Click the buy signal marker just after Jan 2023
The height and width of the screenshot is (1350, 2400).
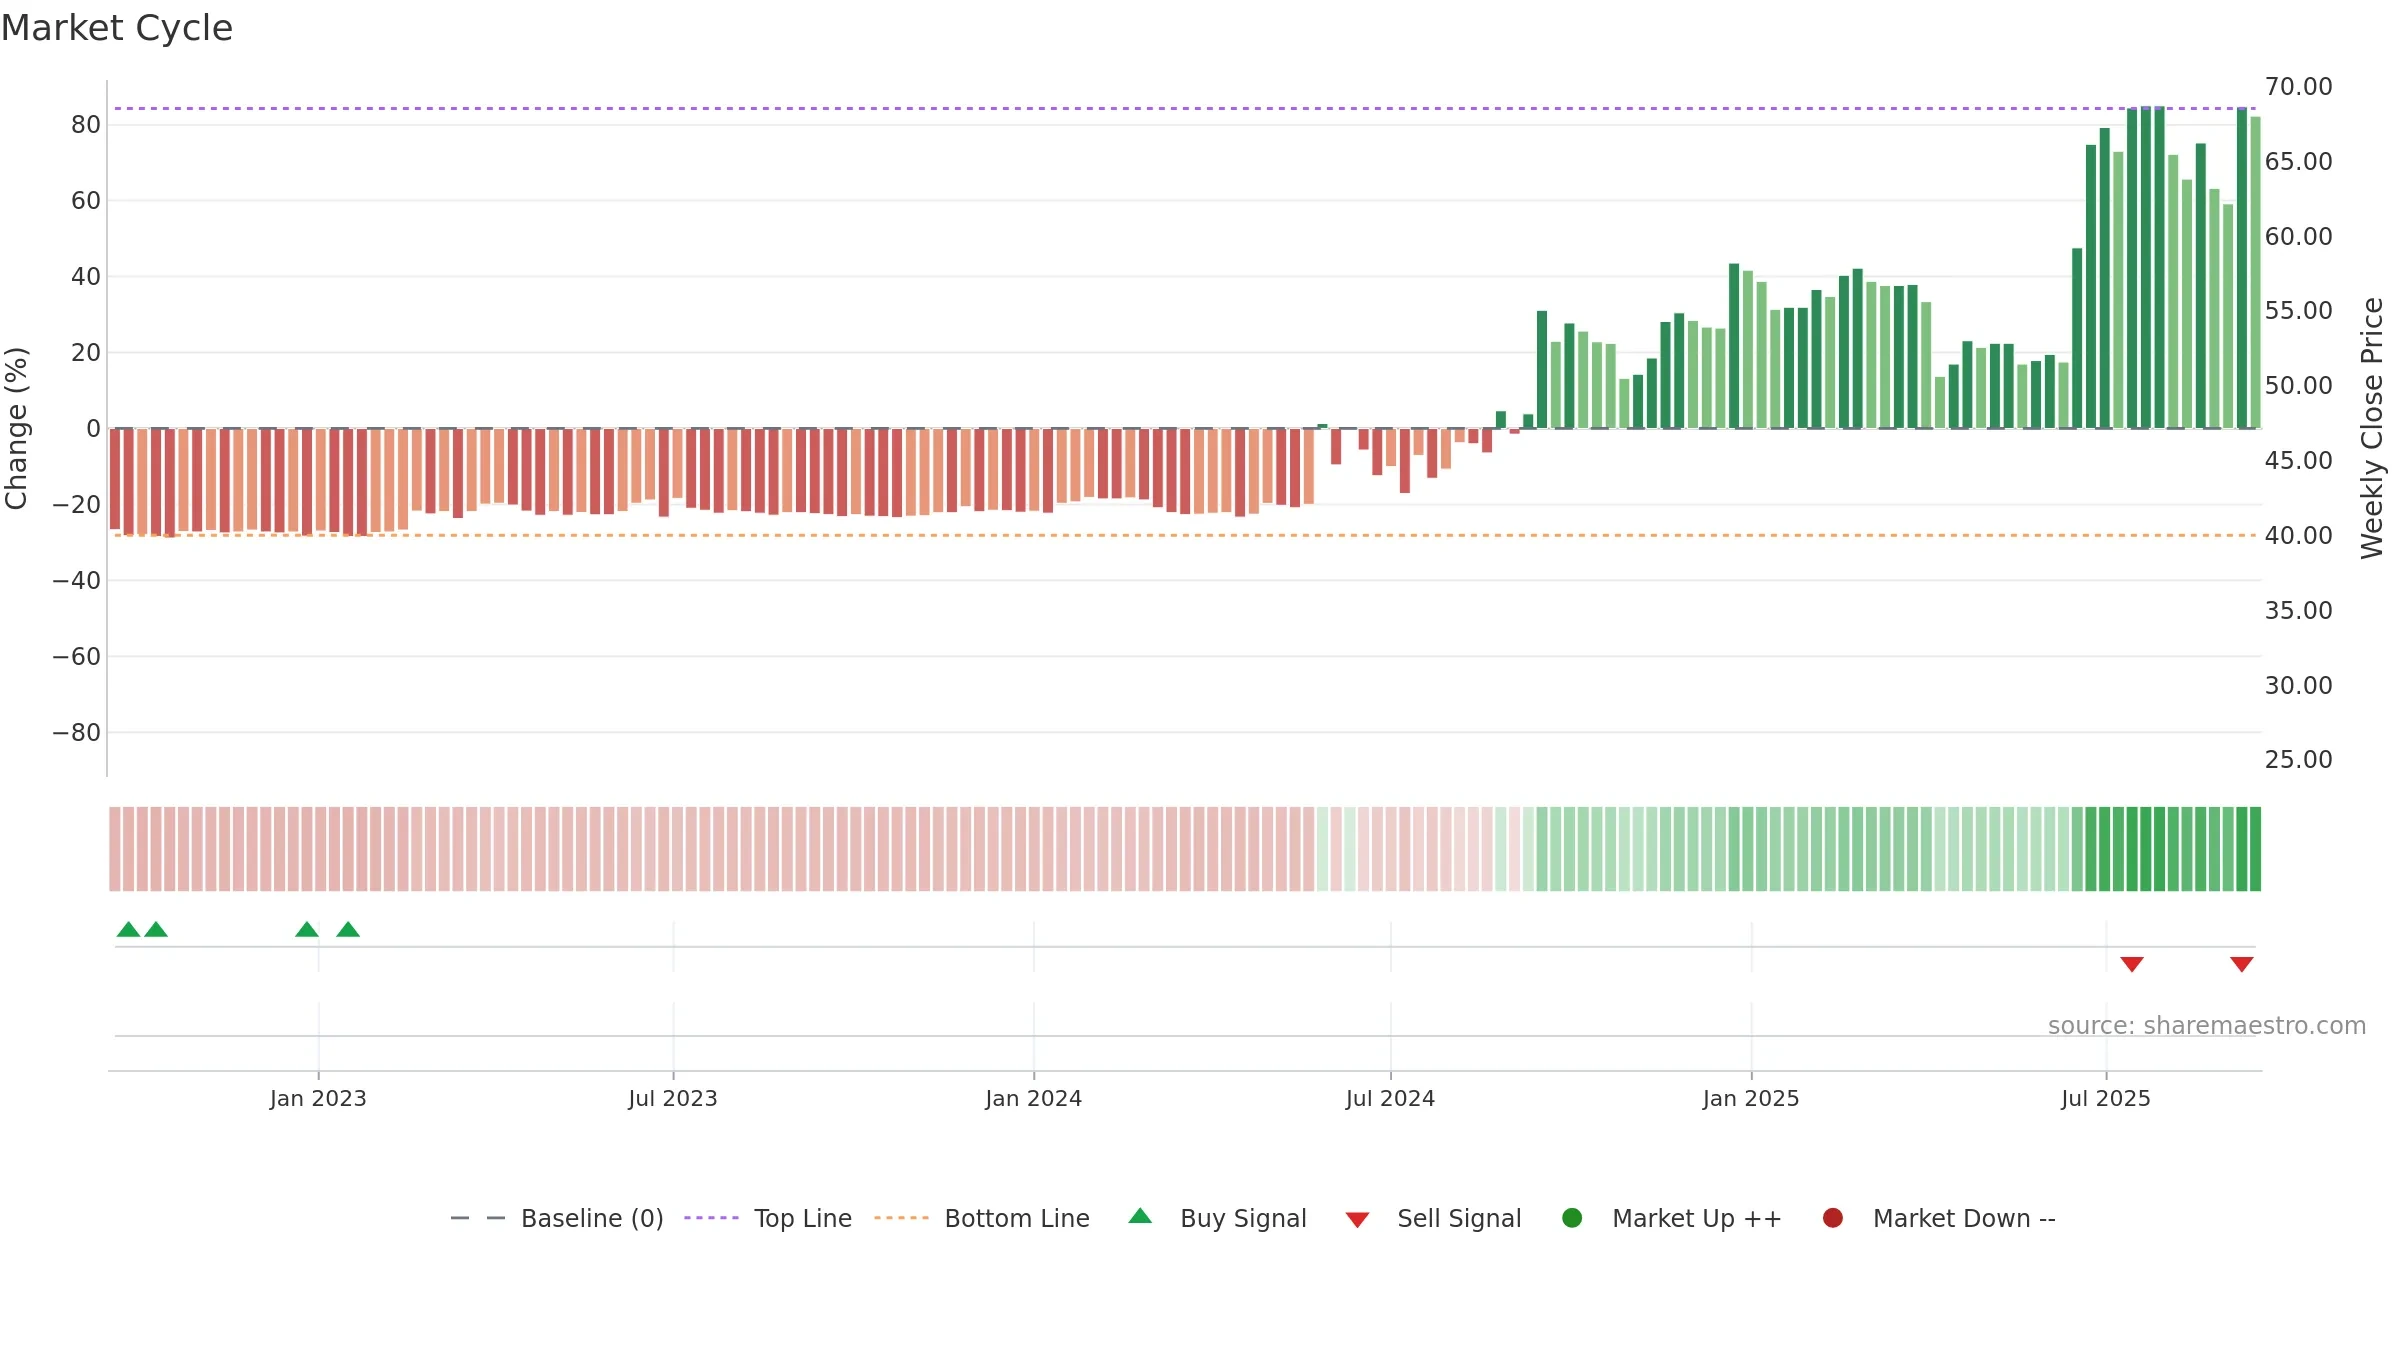(348, 929)
